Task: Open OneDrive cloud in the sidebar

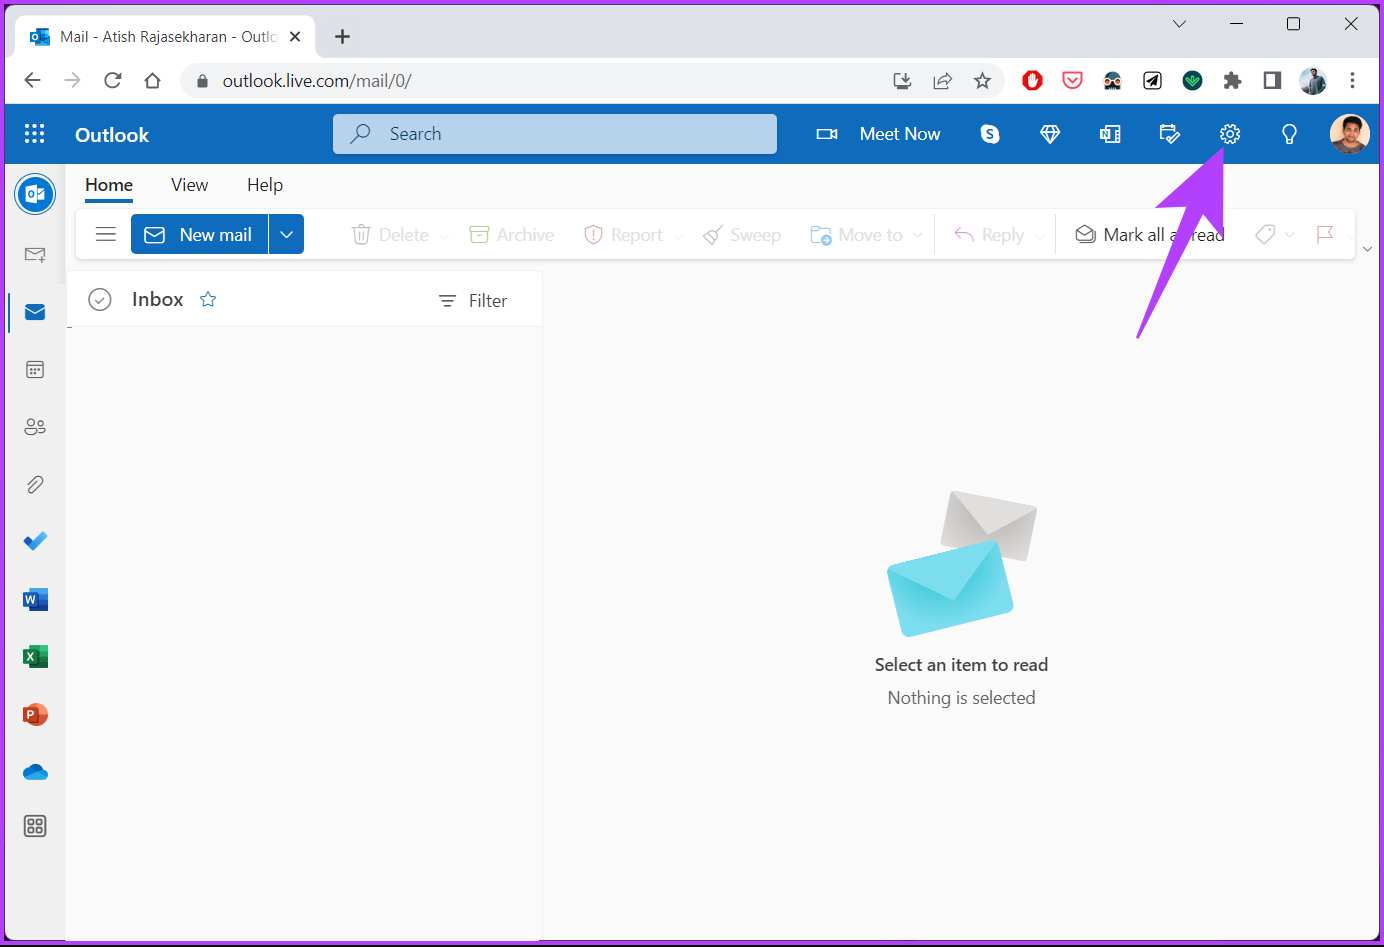Action: [x=35, y=772]
